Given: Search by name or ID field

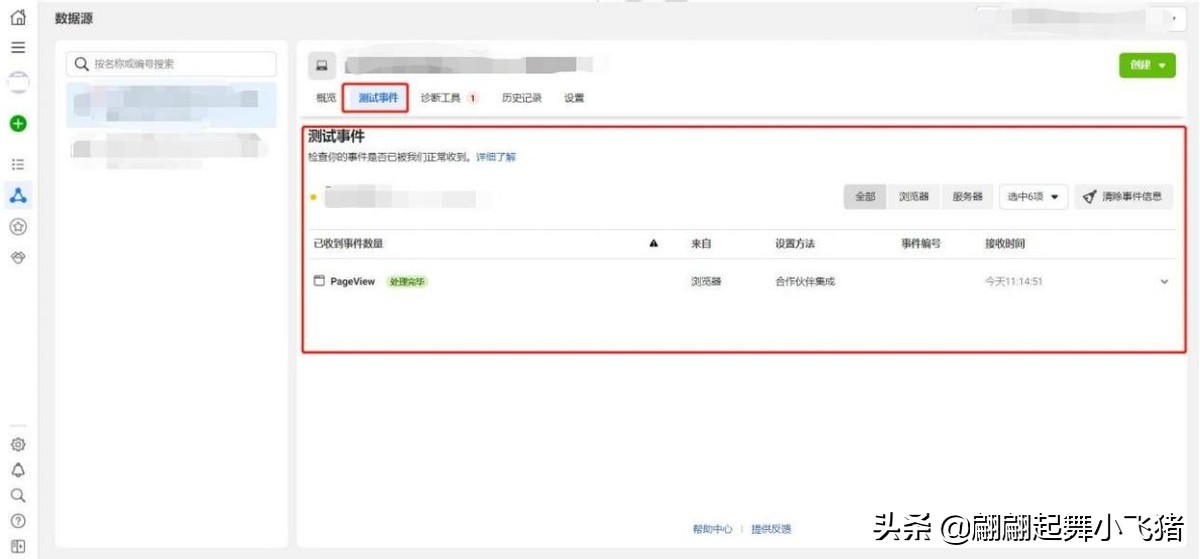Looking at the screenshot, I should 171,64.
